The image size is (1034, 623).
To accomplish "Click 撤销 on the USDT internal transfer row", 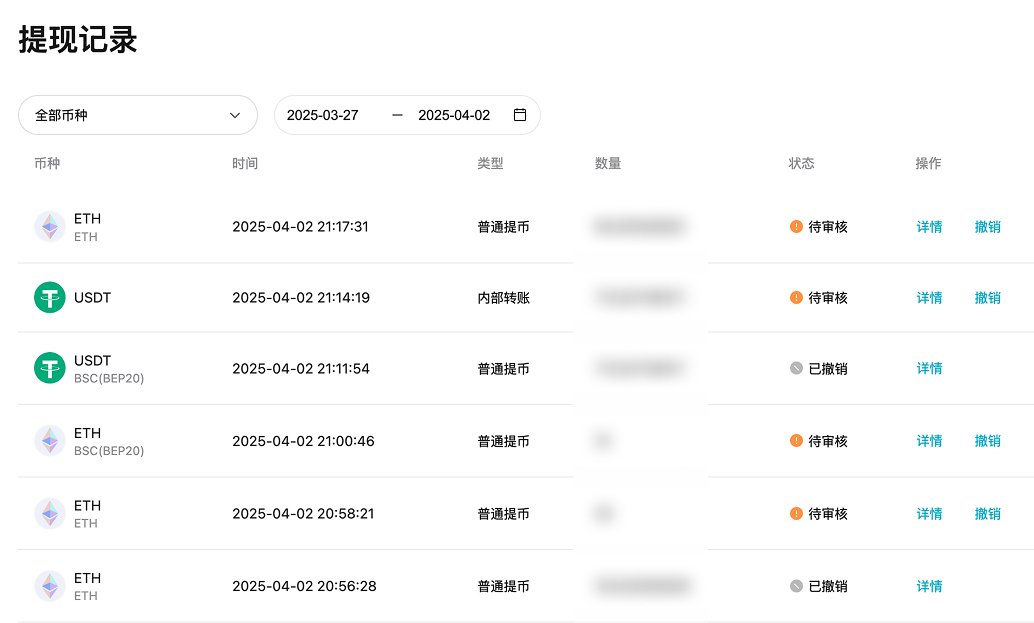I will pos(988,297).
